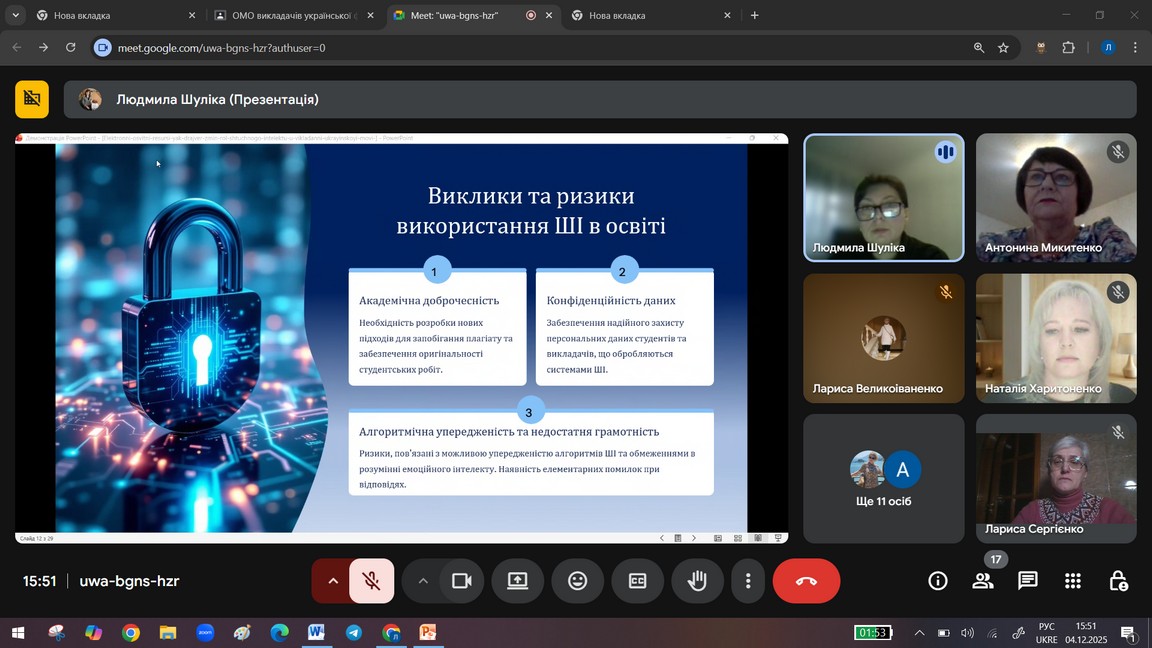Toggle closed captions
1152x648 pixels.
pyautogui.click(x=637, y=581)
